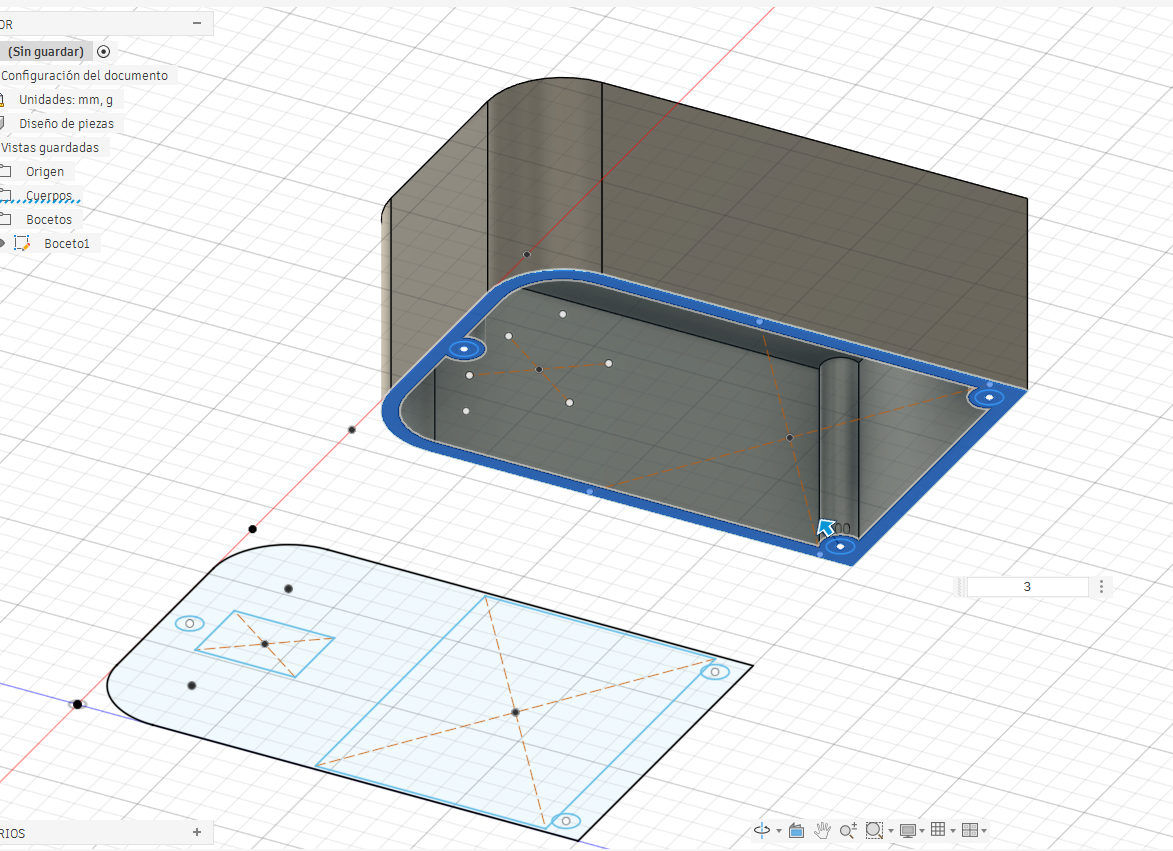Expand the Grid and Snaps dropdown arrow

click(952, 831)
